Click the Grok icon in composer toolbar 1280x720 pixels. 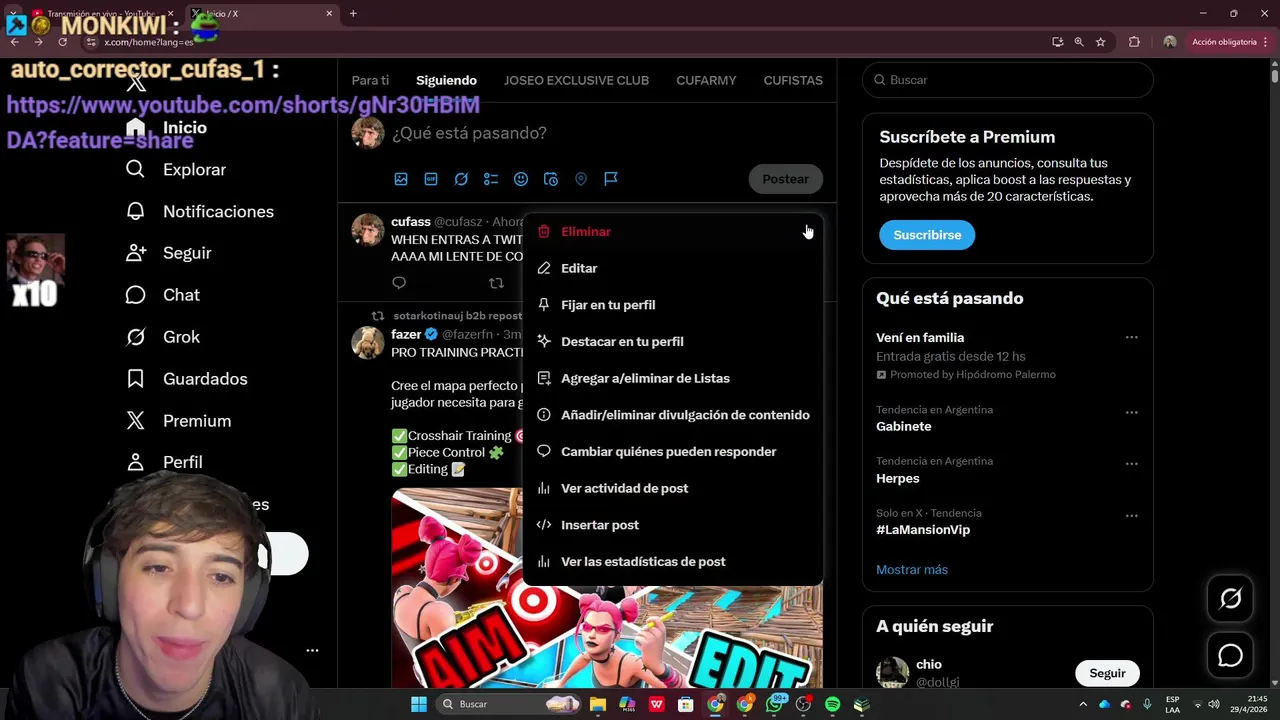[461, 179]
